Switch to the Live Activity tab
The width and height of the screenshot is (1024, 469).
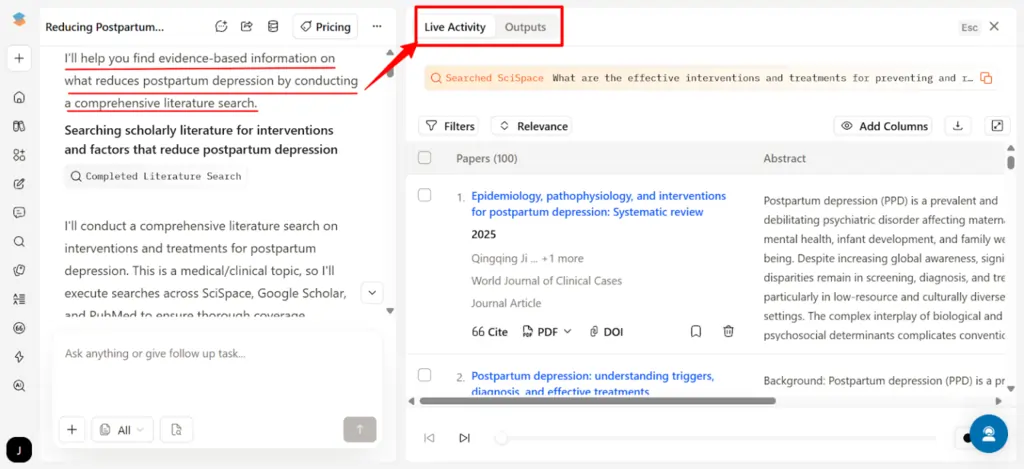pyautogui.click(x=455, y=27)
